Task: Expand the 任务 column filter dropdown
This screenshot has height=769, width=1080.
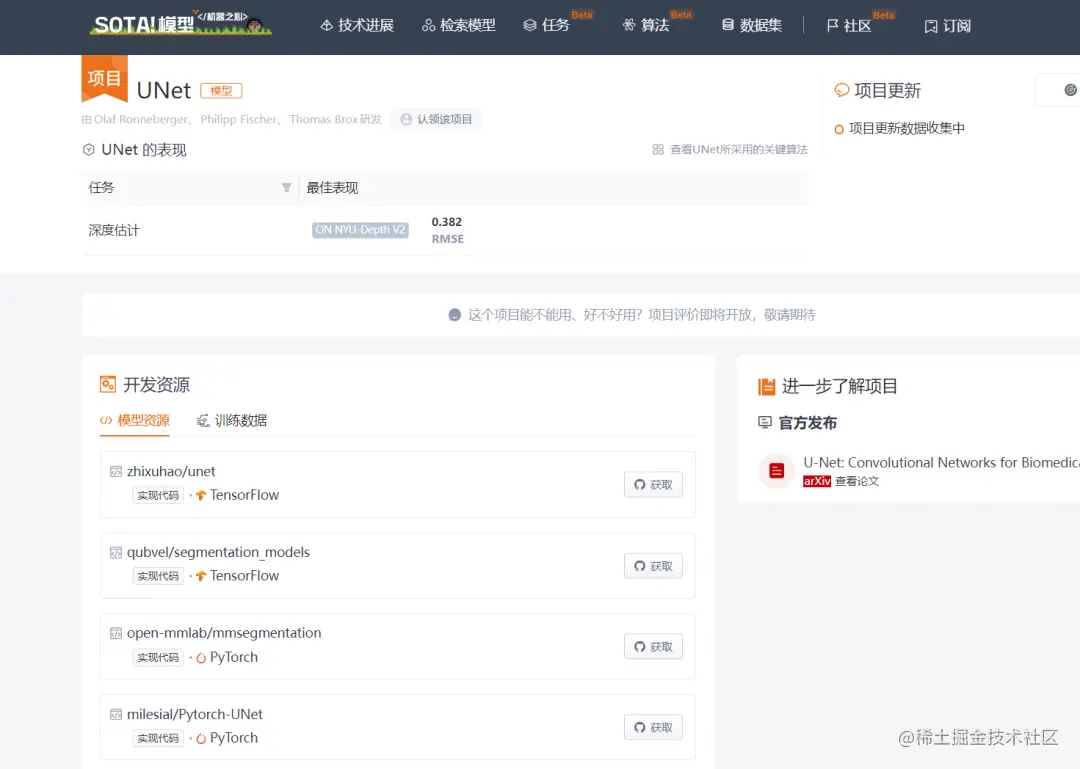Action: (x=287, y=187)
